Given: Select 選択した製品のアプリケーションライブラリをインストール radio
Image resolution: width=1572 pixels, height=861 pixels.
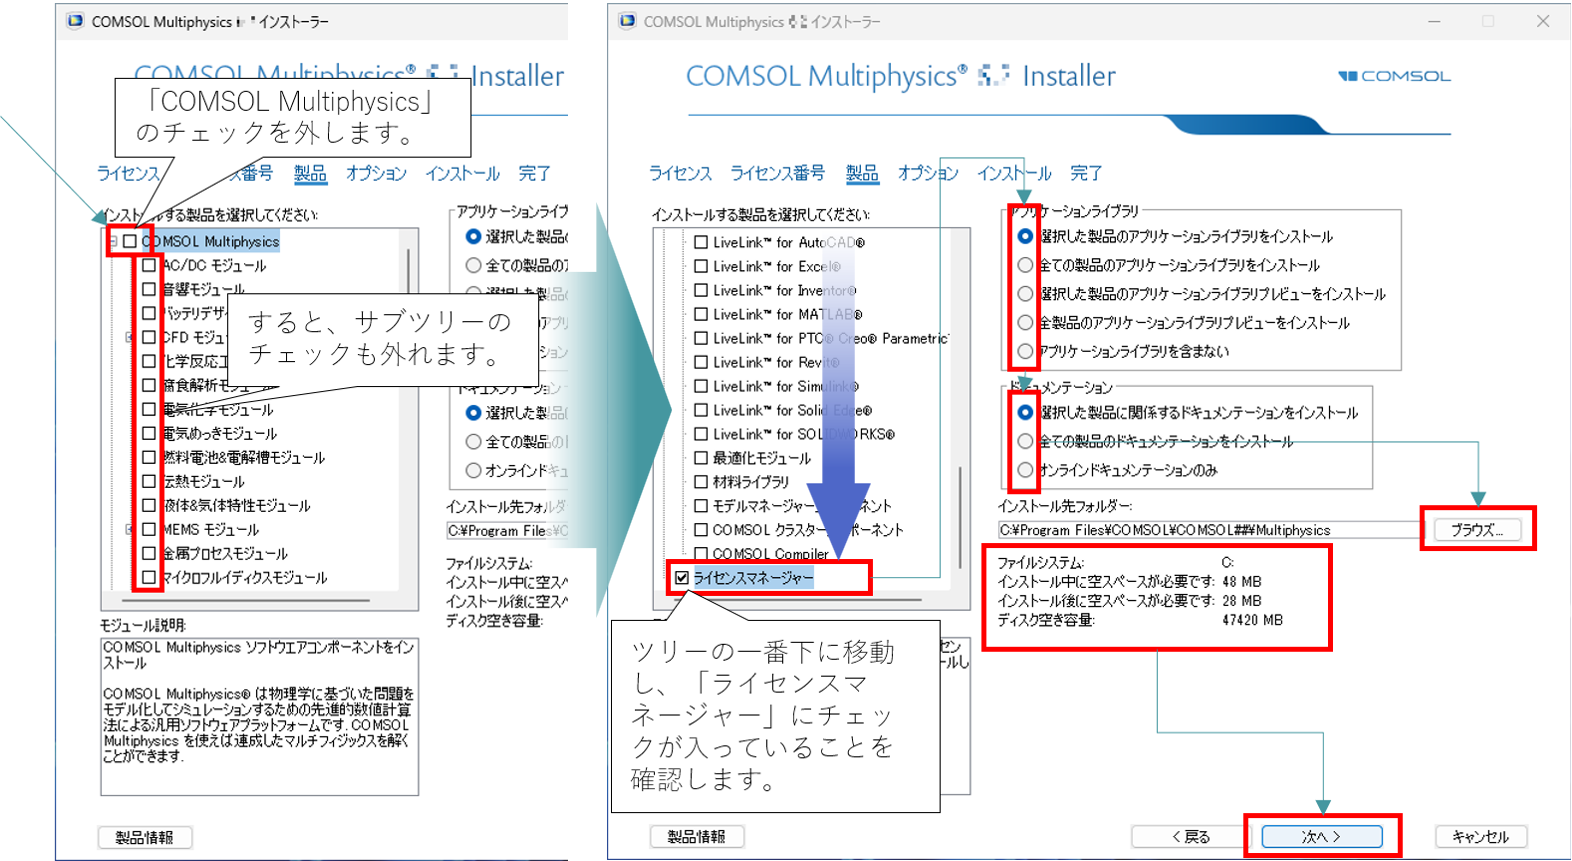Looking at the screenshot, I should coord(1025,237).
